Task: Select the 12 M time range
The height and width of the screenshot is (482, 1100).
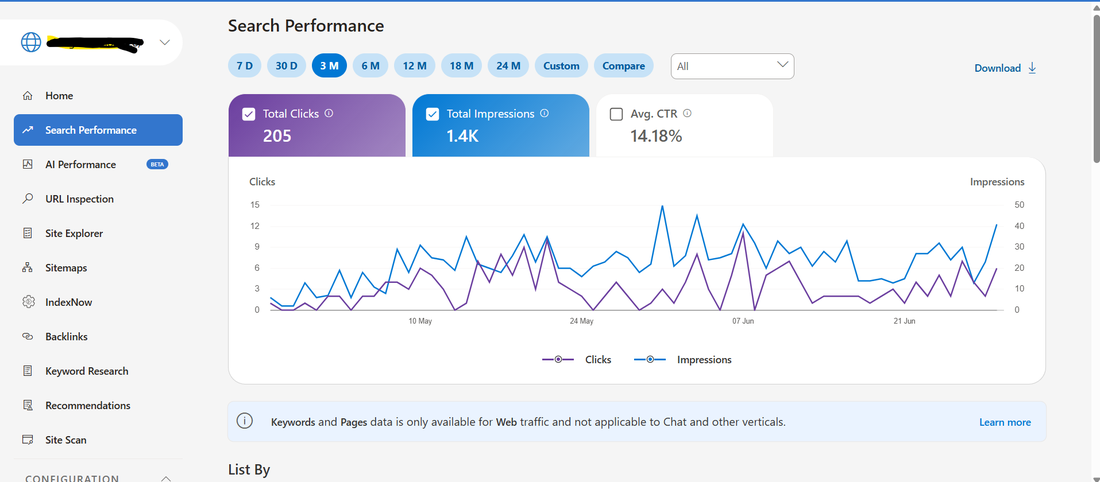Action: (x=414, y=66)
